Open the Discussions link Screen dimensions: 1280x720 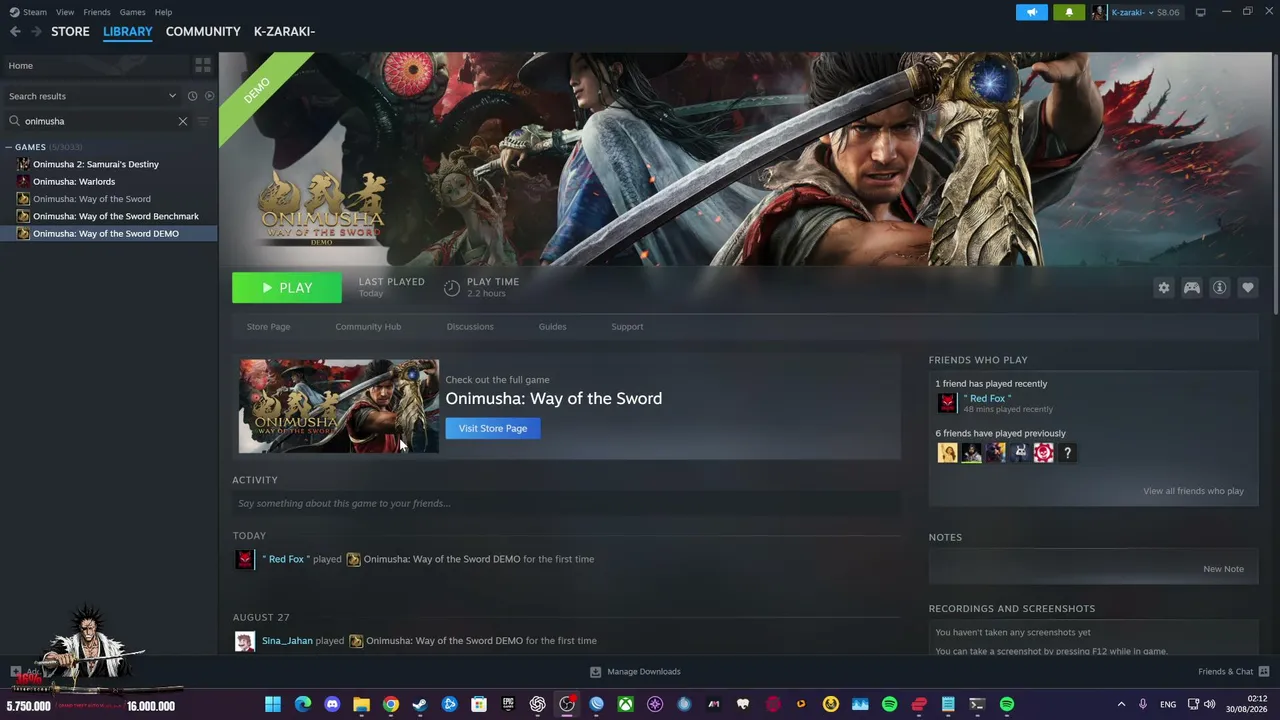(x=470, y=327)
